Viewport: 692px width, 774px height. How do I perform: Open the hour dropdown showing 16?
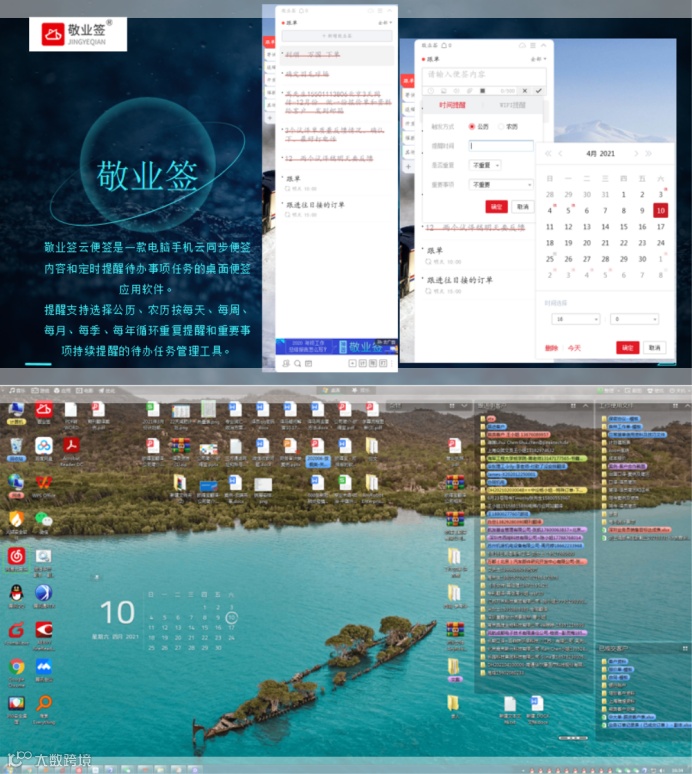tap(576, 319)
